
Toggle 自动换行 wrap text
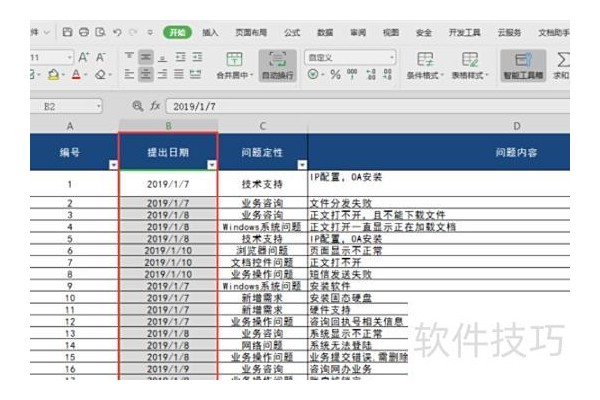[x=278, y=65]
